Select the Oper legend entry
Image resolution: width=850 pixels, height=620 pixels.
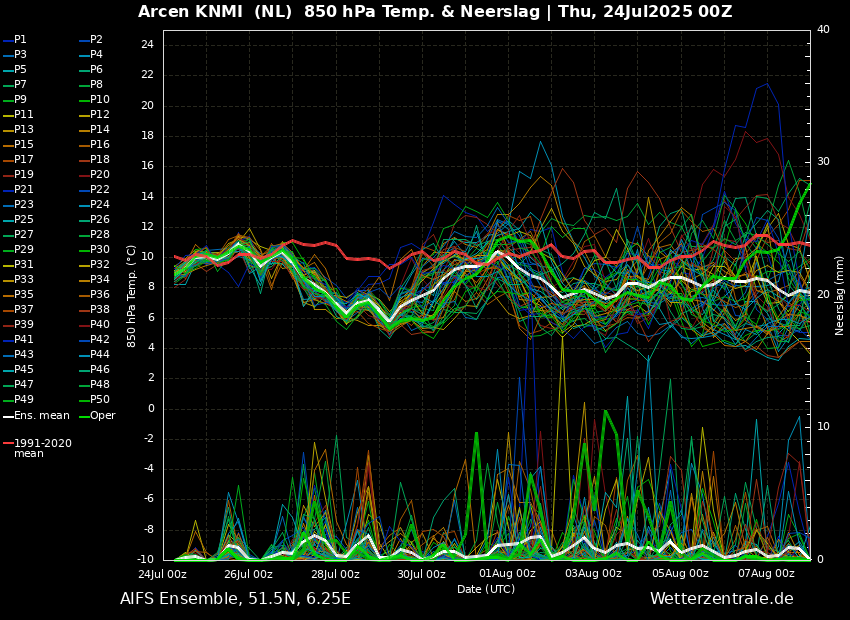click(x=102, y=415)
